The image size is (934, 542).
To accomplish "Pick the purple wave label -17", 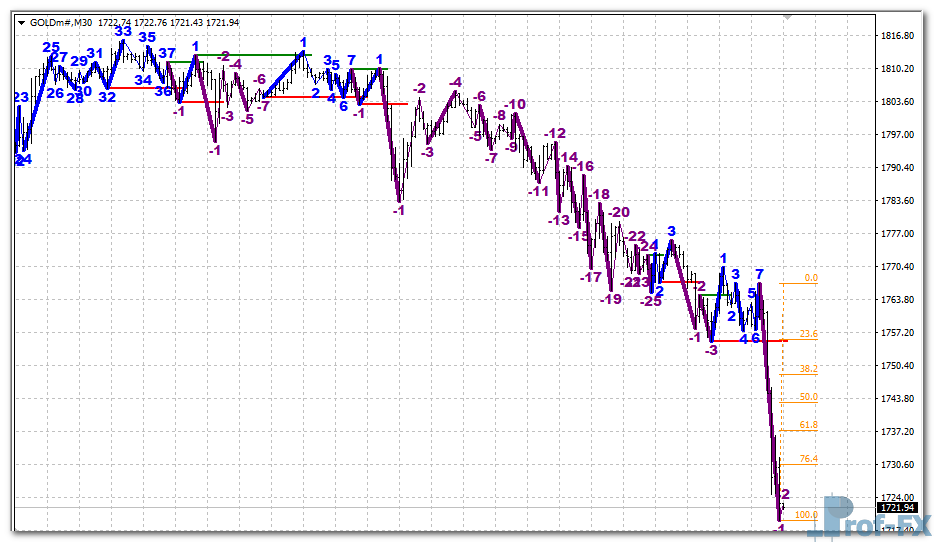I will [592, 277].
